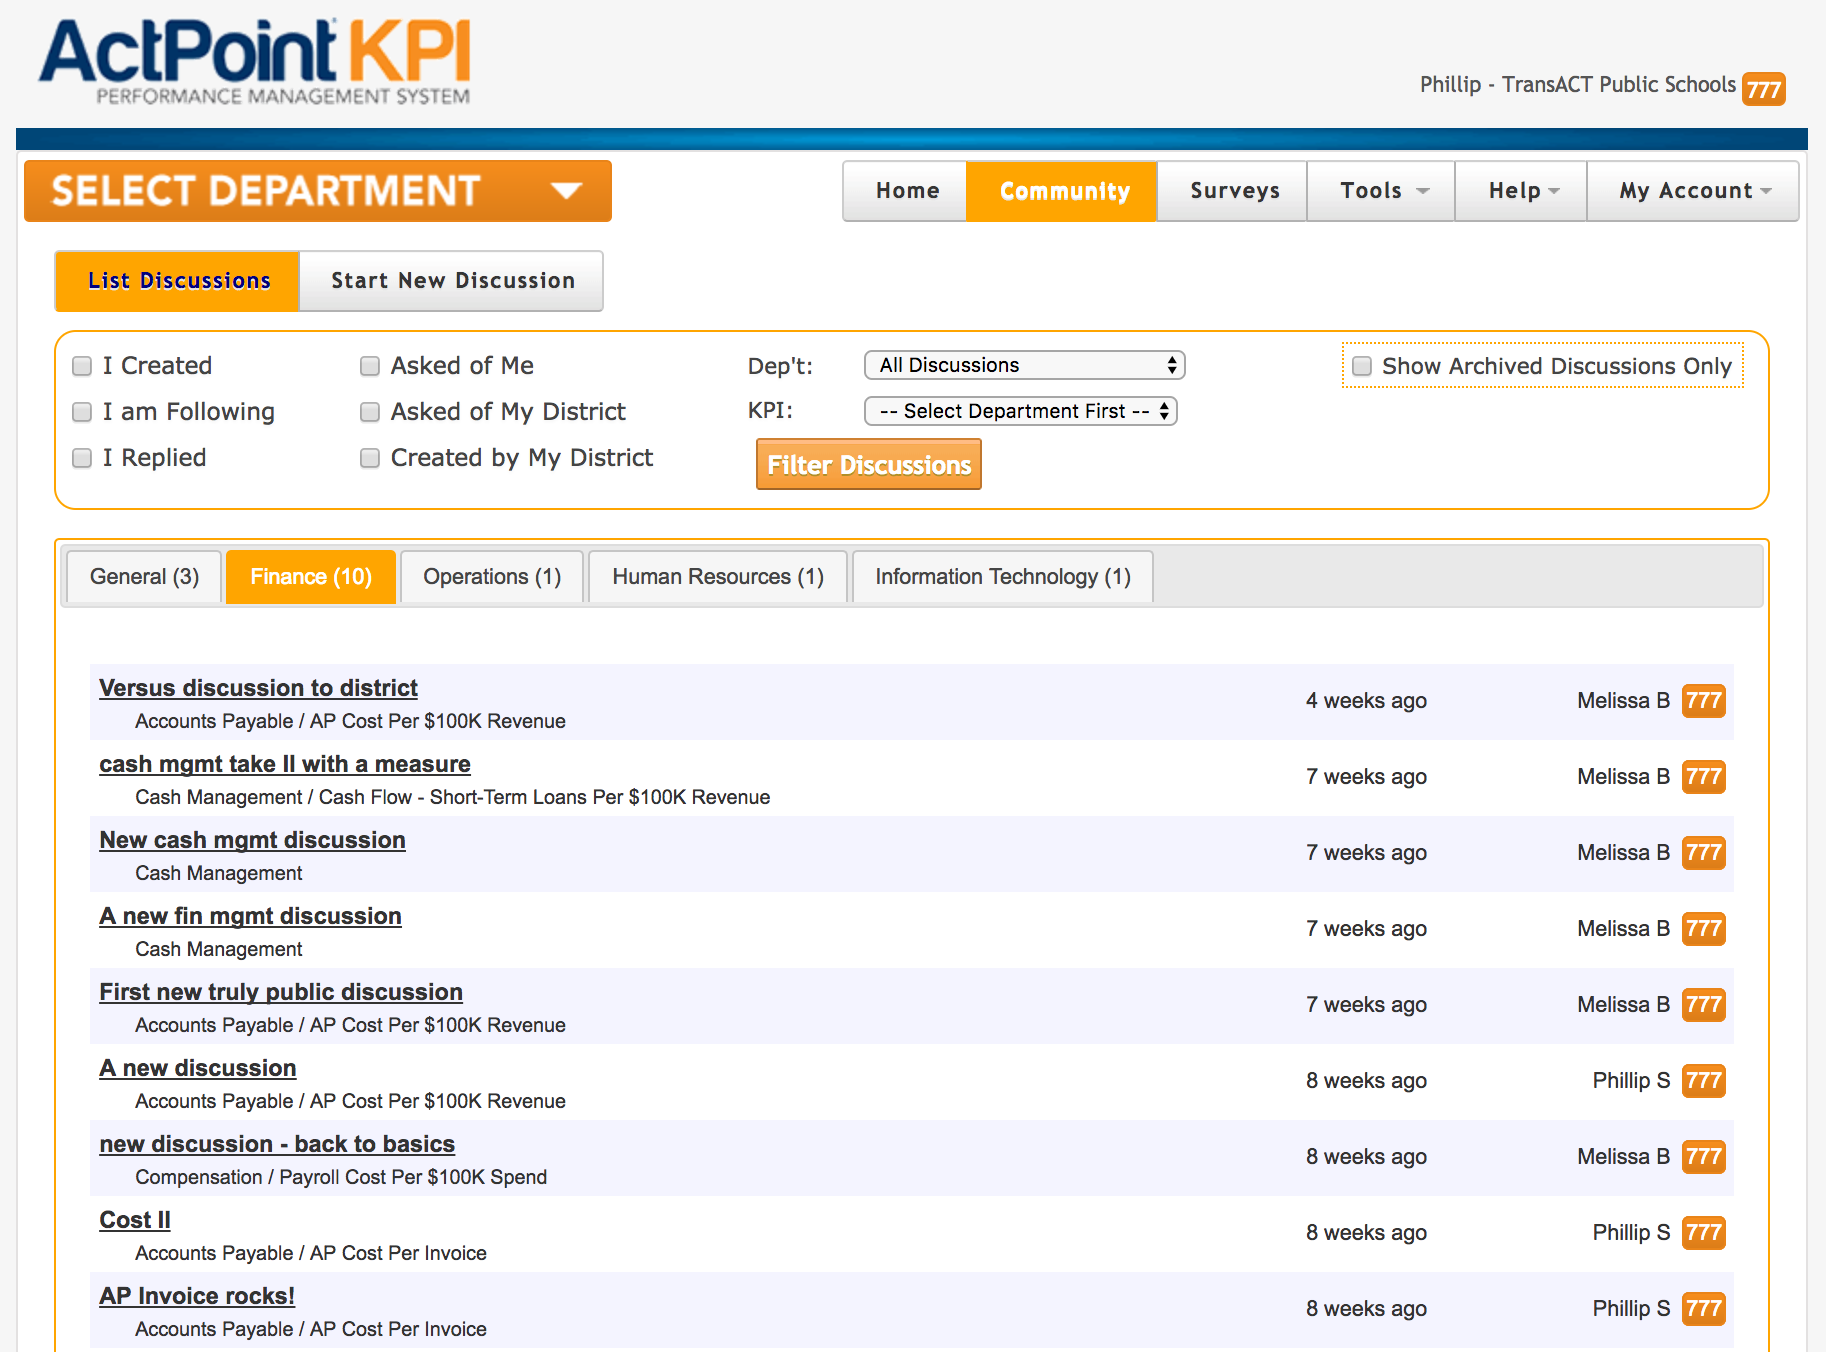The height and width of the screenshot is (1352, 1826).
Task: Open the Dep't All Discussions dropdown
Action: point(1024,365)
